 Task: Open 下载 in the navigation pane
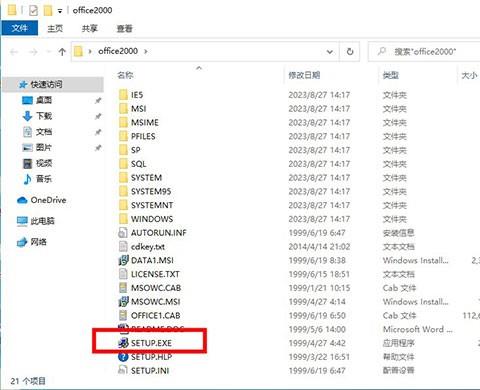point(44,116)
